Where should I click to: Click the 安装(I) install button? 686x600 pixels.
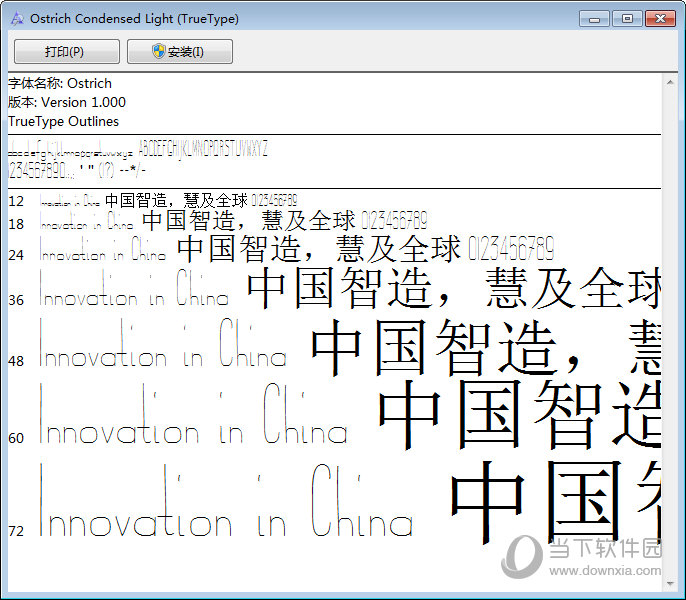(x=179, y=52)
